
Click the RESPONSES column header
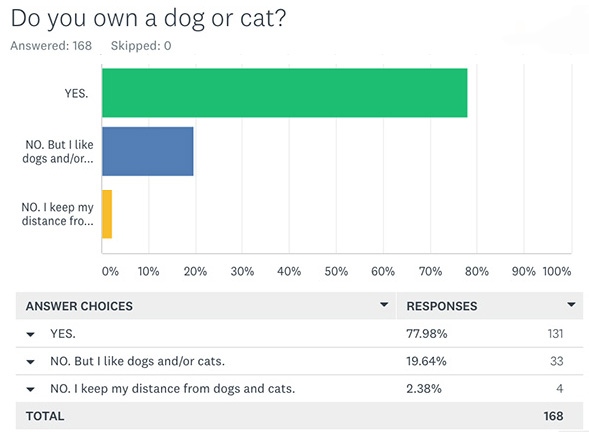(442, 306)
